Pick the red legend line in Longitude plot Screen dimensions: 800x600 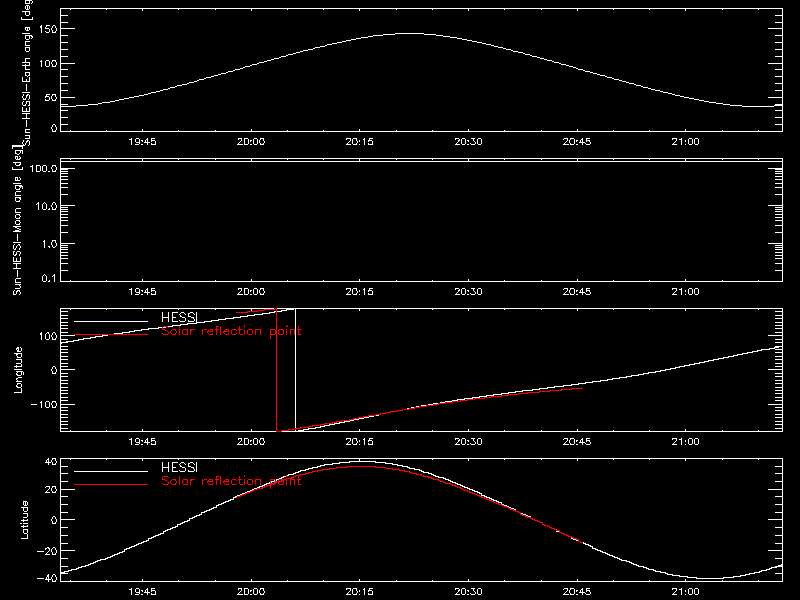click(111, 335)
